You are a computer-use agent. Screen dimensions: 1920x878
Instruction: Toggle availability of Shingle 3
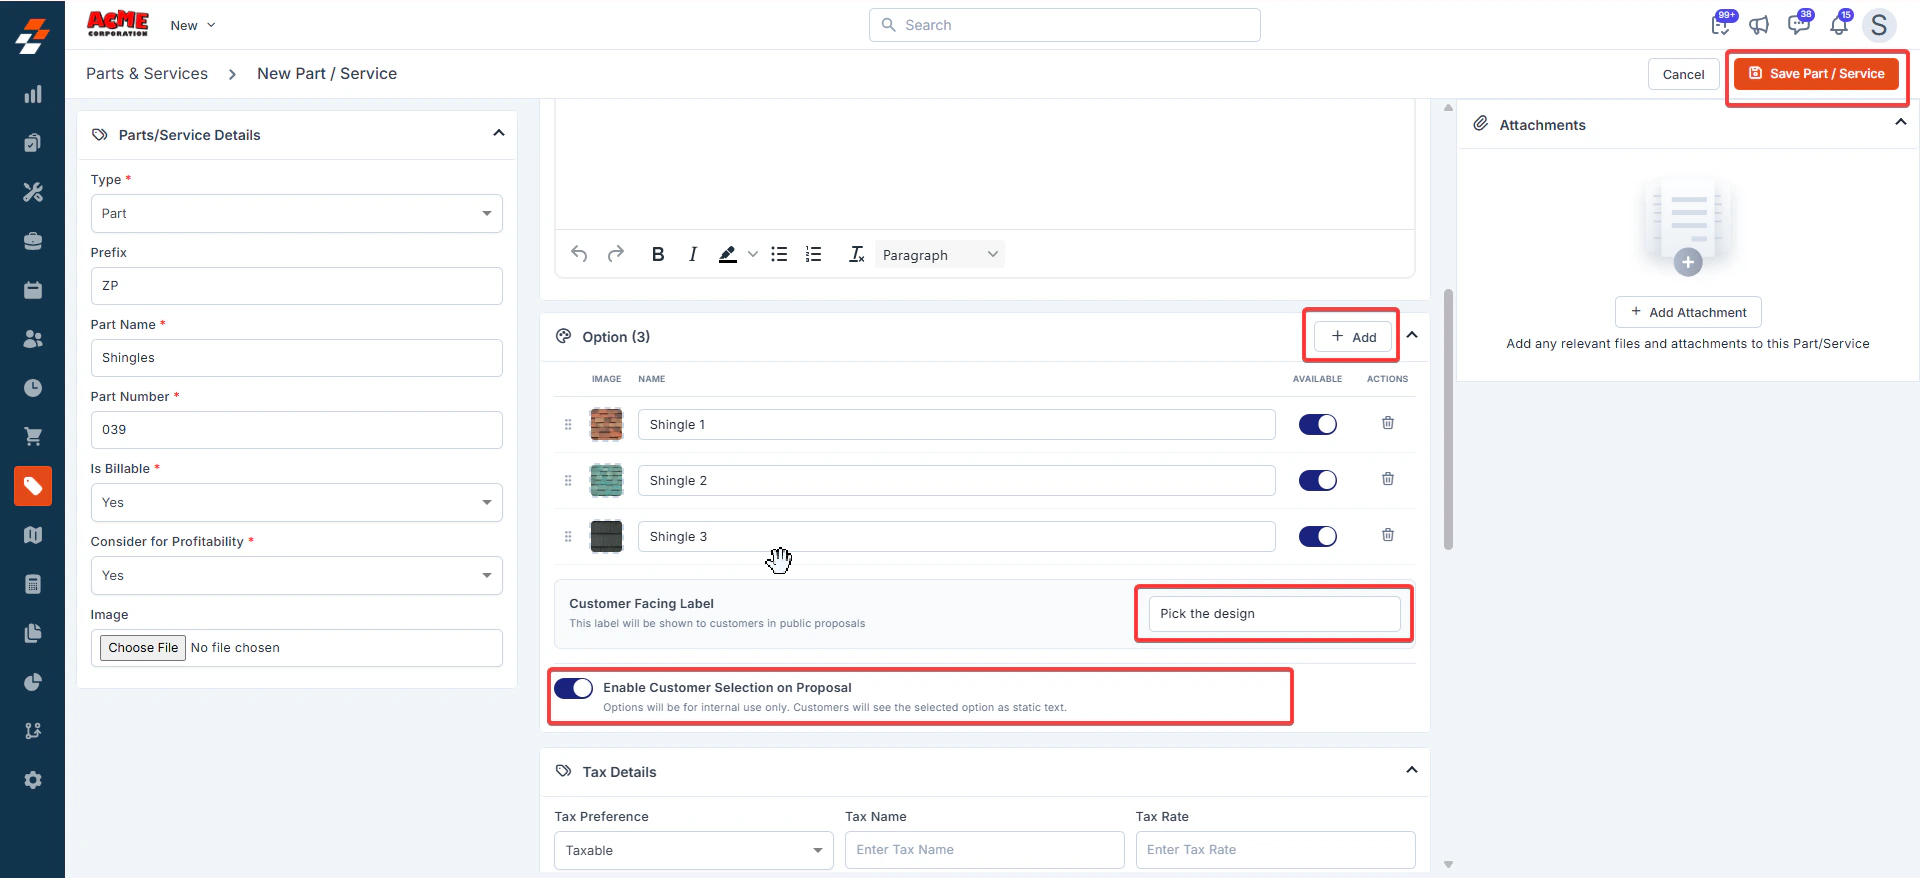coord(1317,536)
